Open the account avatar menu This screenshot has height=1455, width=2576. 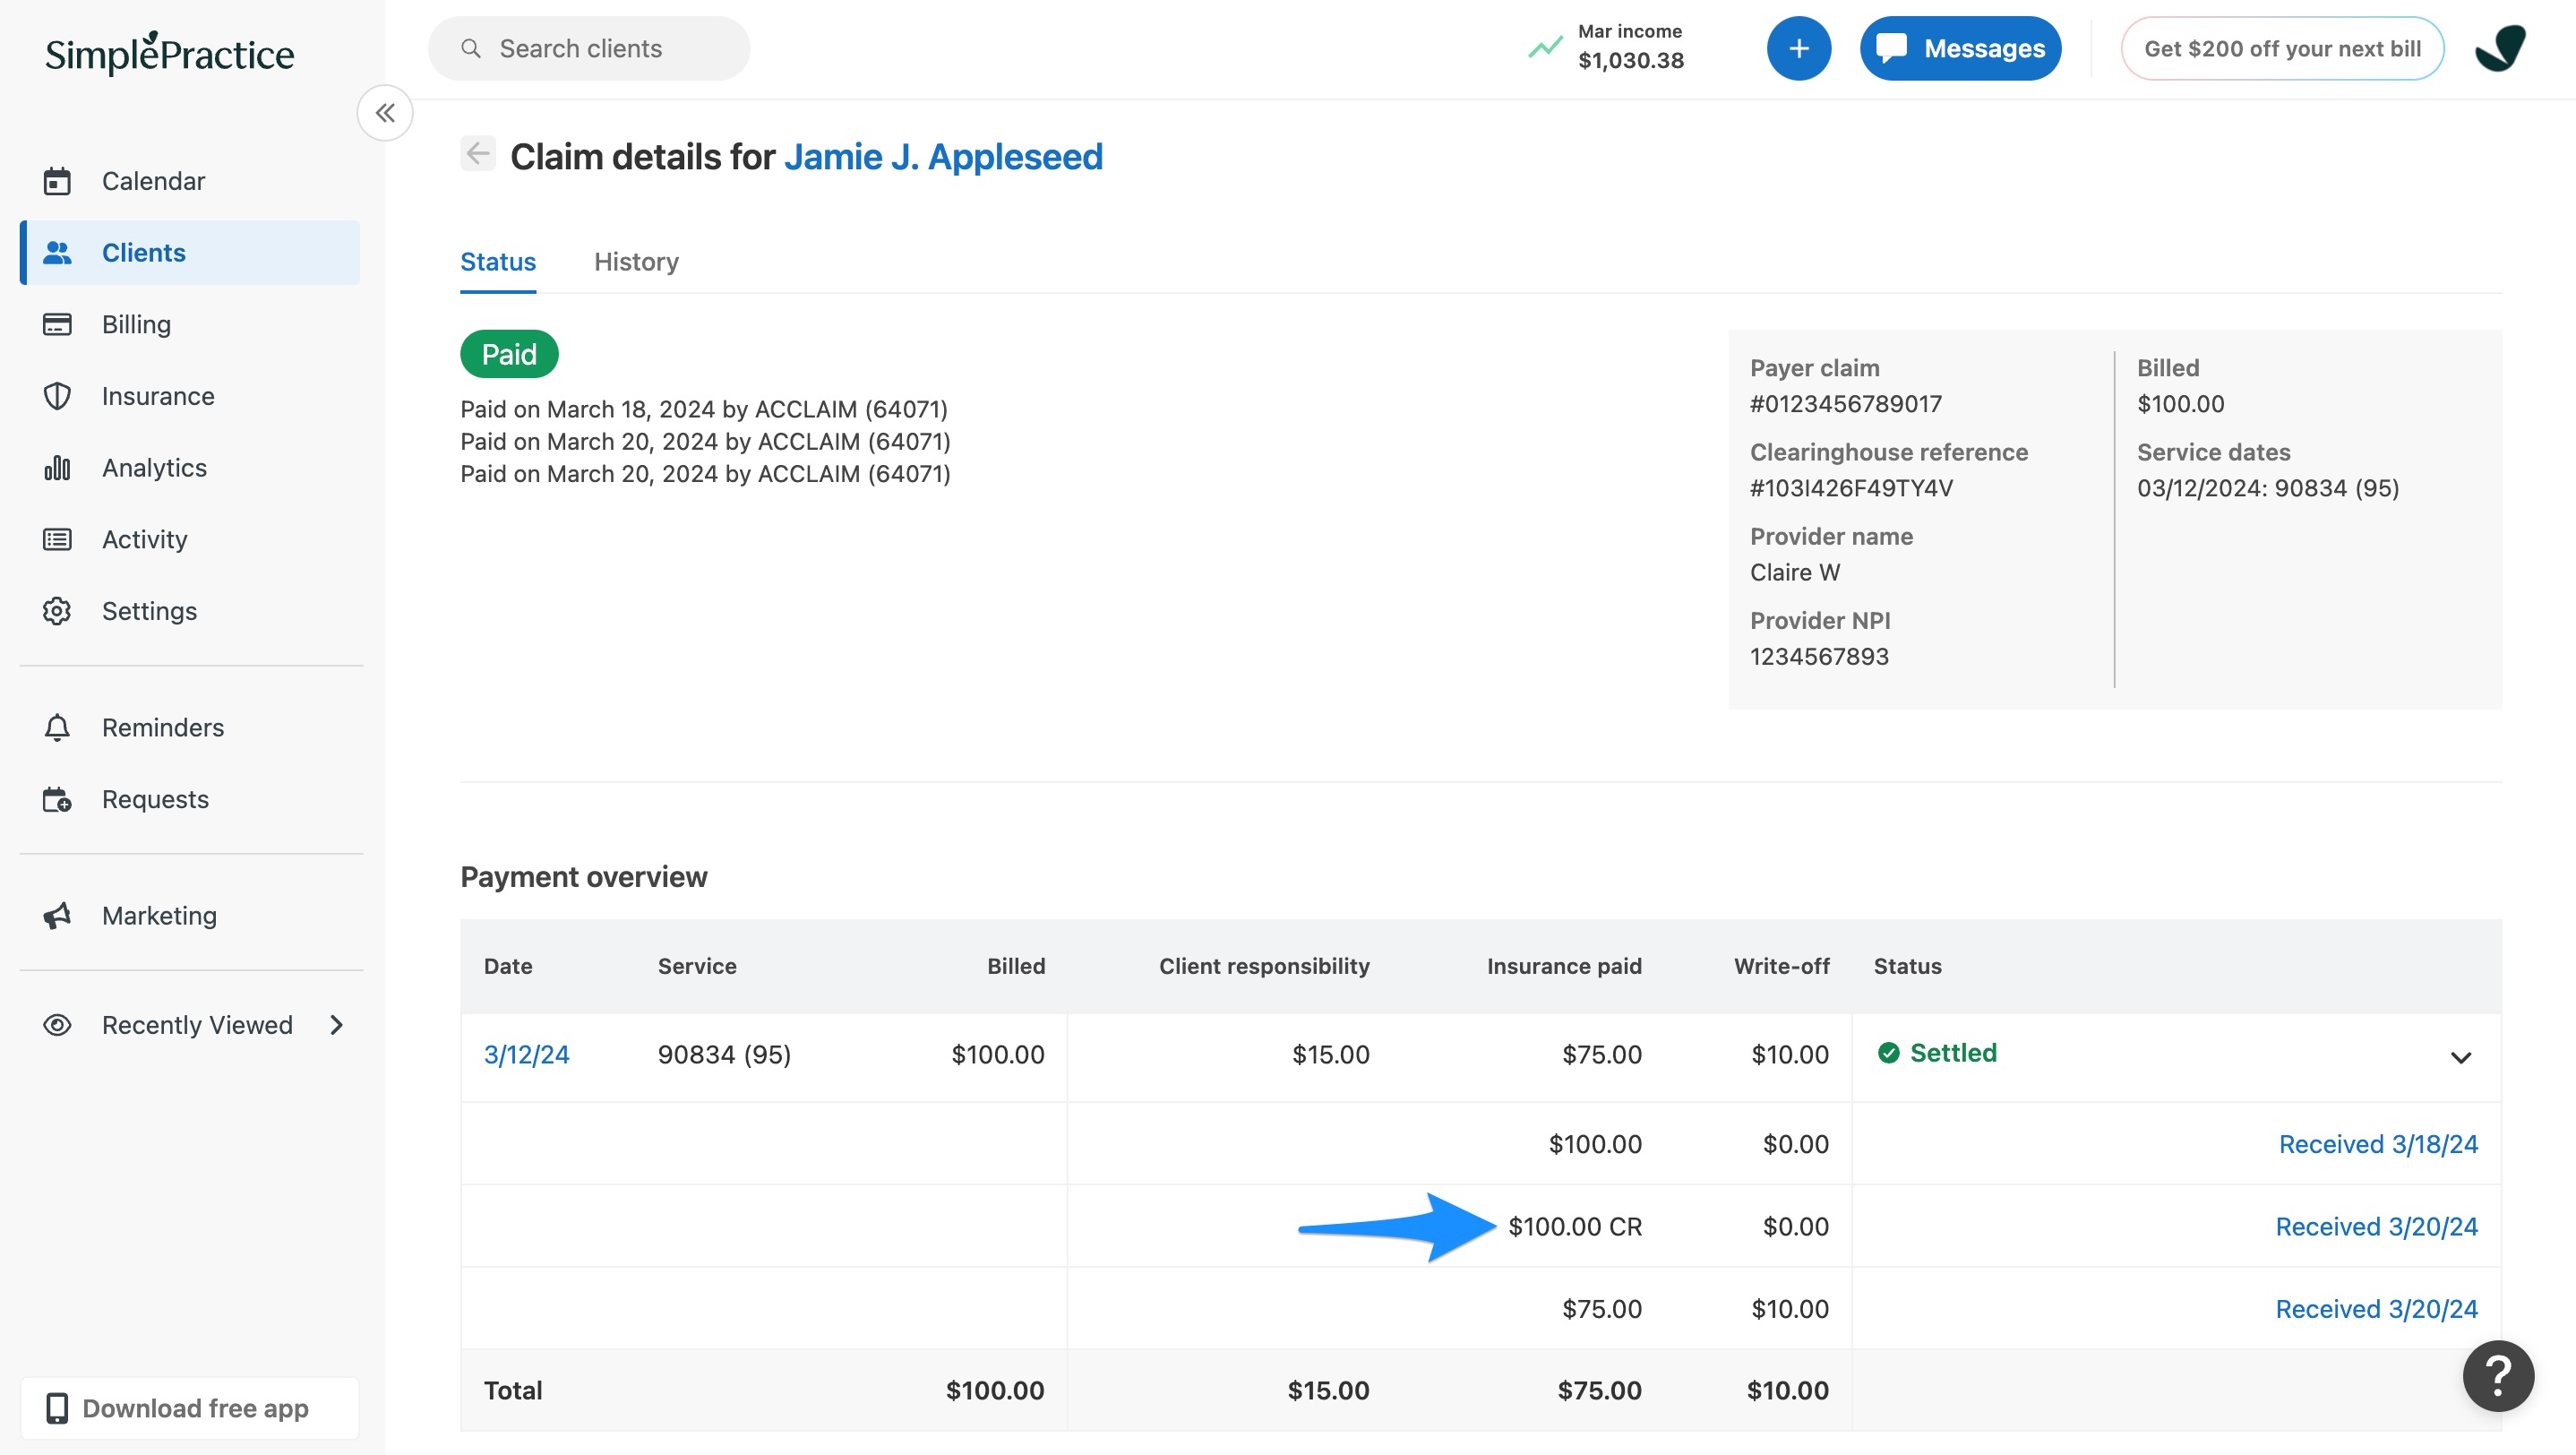click(2499, 48)
